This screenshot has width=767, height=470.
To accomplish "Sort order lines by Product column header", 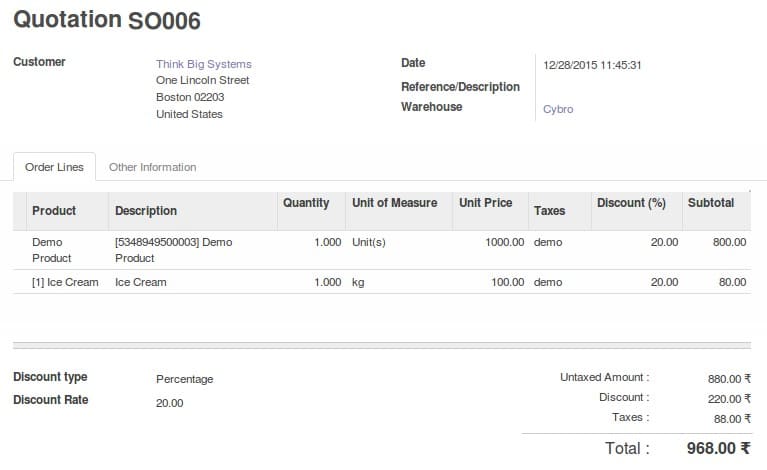I will pos(54,211).
